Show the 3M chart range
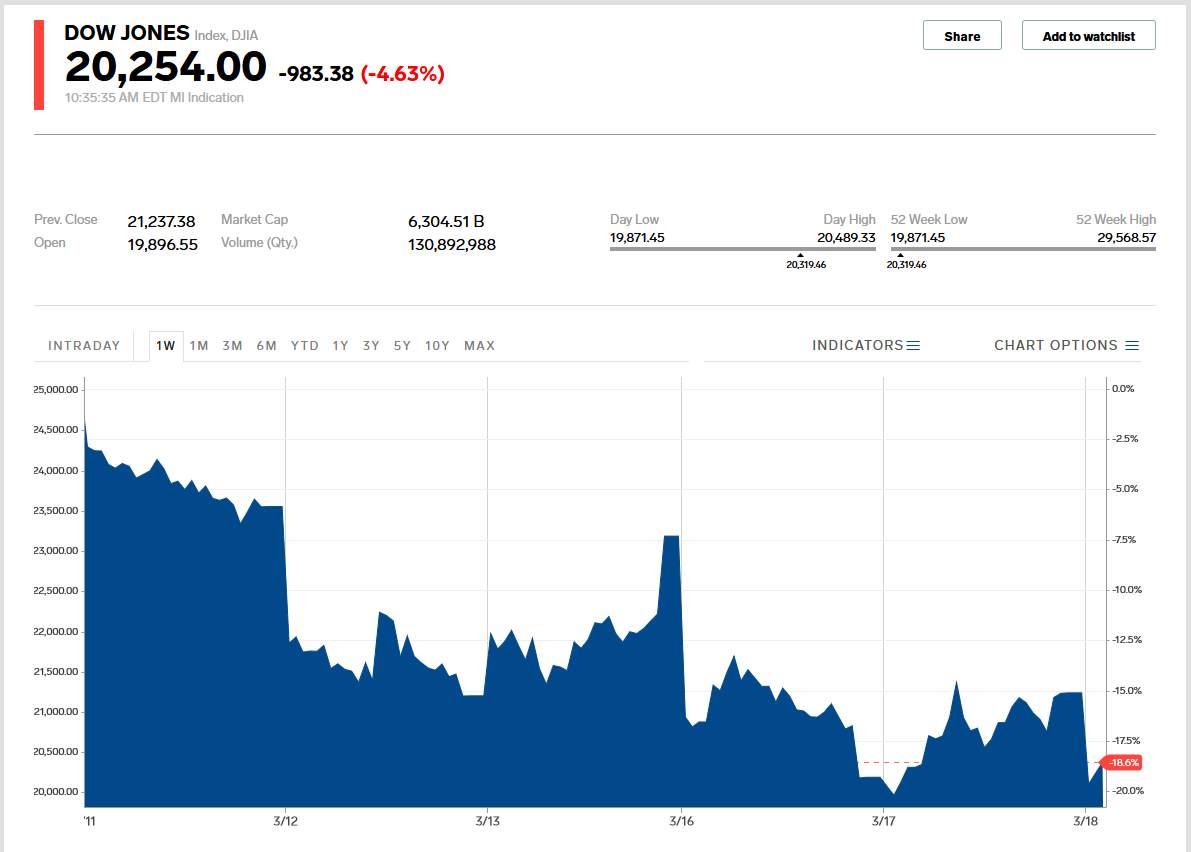 (232, 346)
